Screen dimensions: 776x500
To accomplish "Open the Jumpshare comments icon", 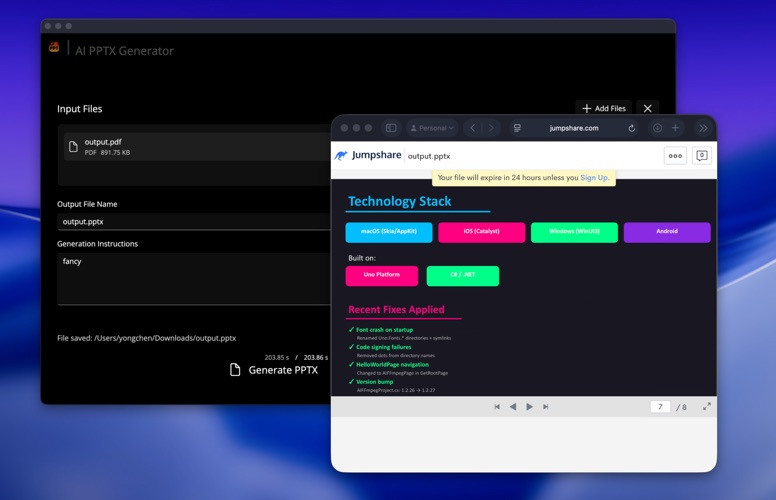I will [x=701, y=156].
